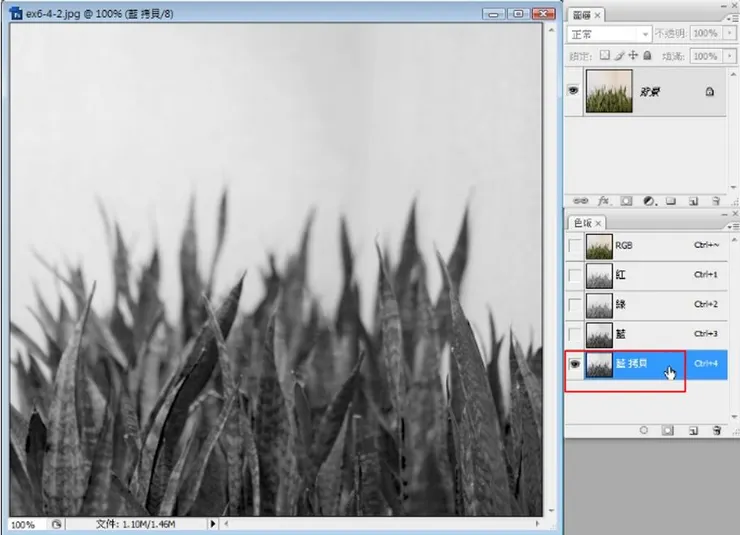This screenshot has height=535, width=740.
Task: Select the 色版 panel tab
Action: tap(581, 222)
